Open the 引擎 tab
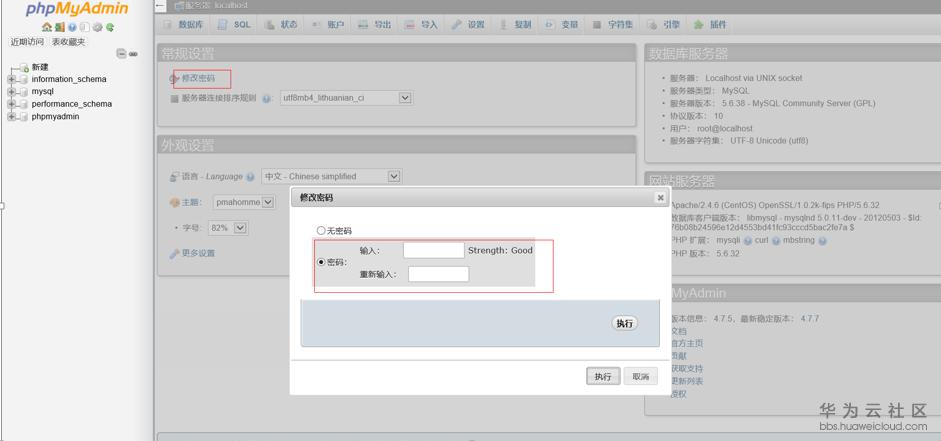 click(x=664, y=25)
